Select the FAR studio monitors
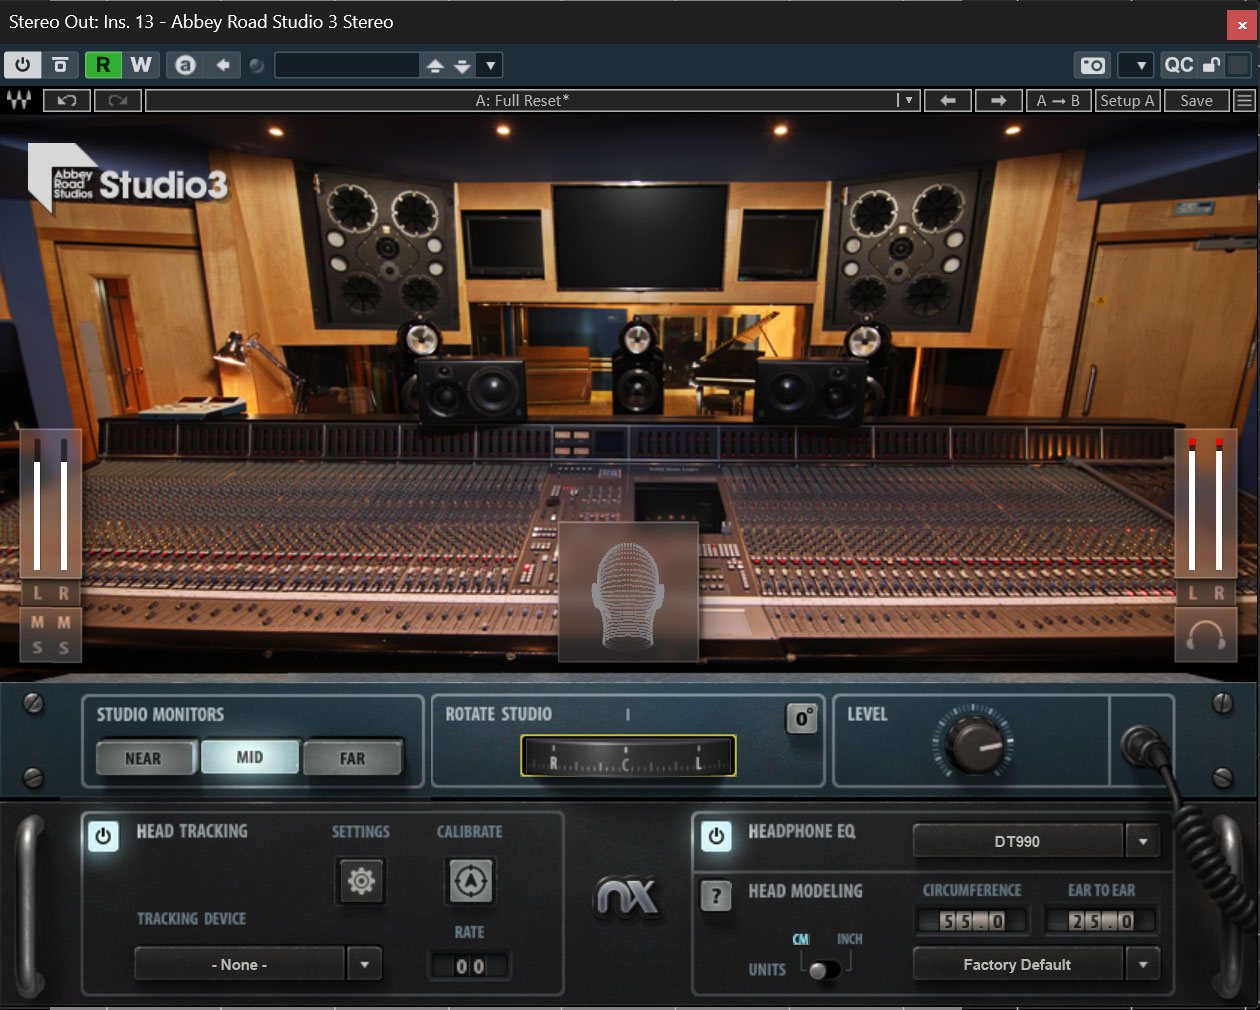Screen dimensions: 1260x1010 tap(352, 758)
